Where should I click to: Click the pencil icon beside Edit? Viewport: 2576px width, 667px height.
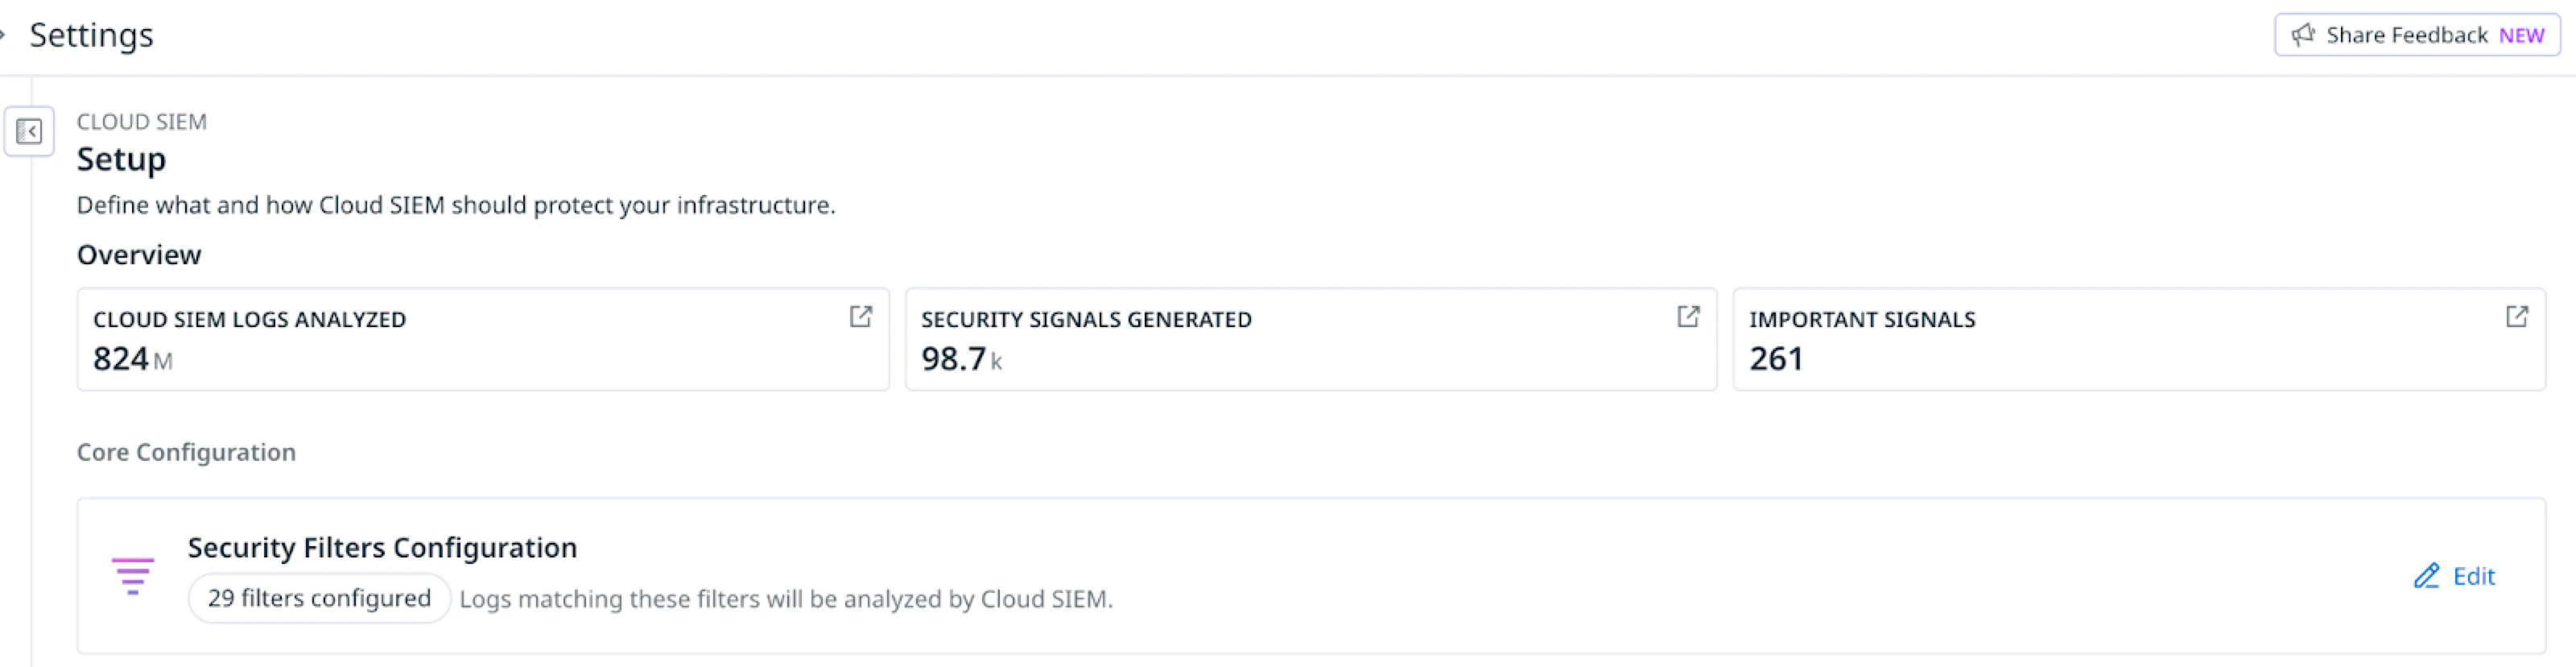pos(2426,576)
